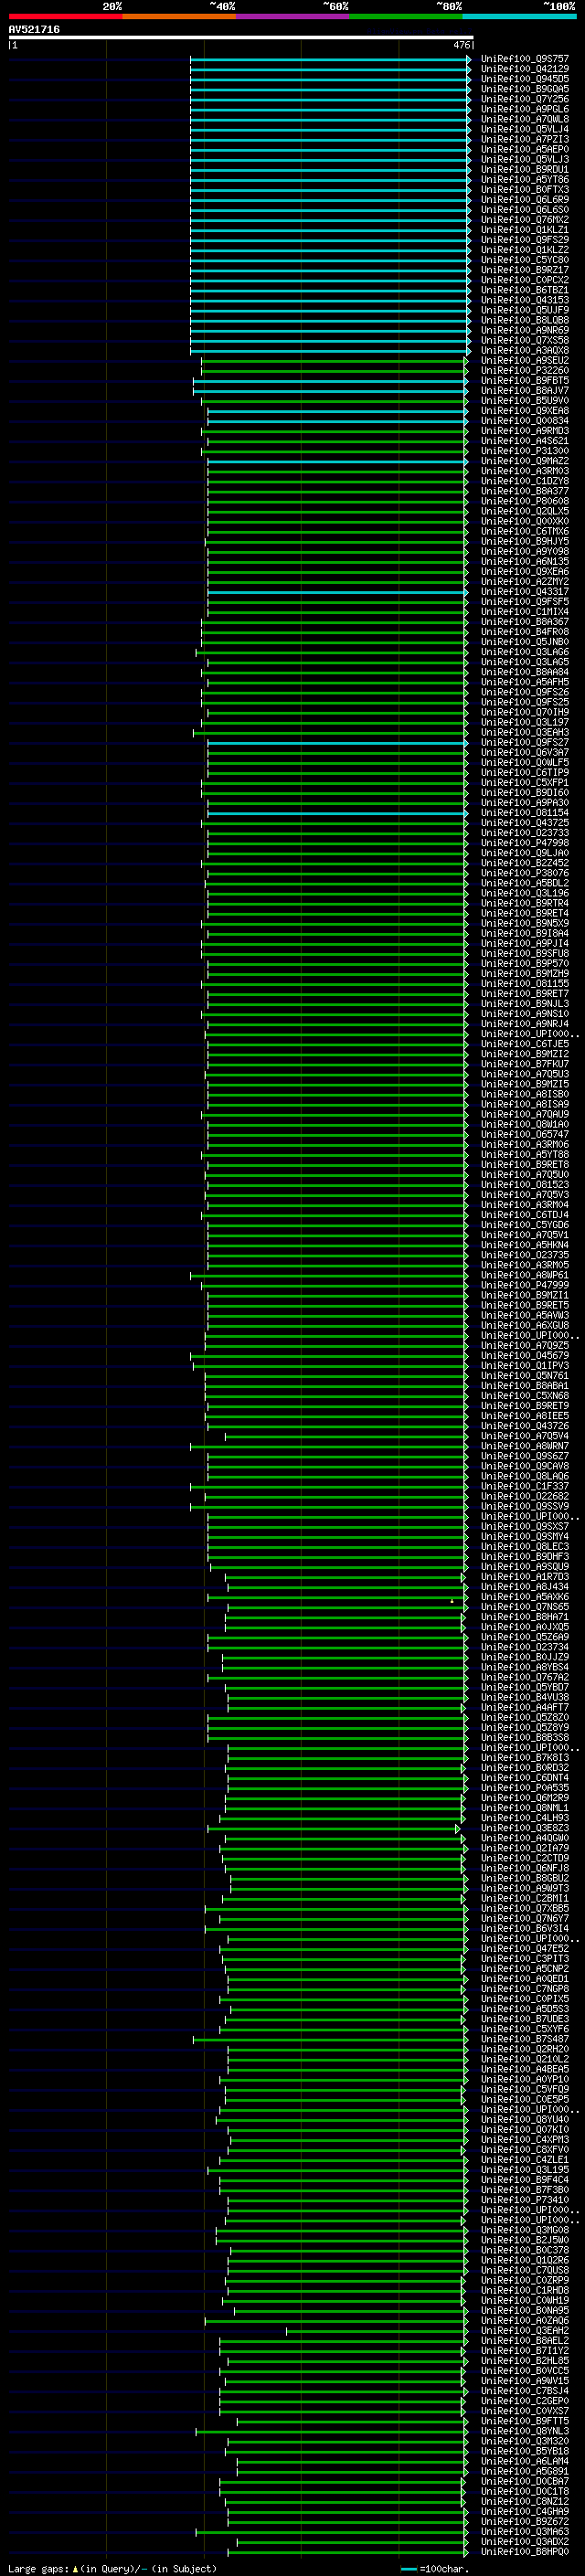Open hit UniRef100_Q43153
Screen dimensions: 585x2576
pyautogui.click(x=525, y=301)
